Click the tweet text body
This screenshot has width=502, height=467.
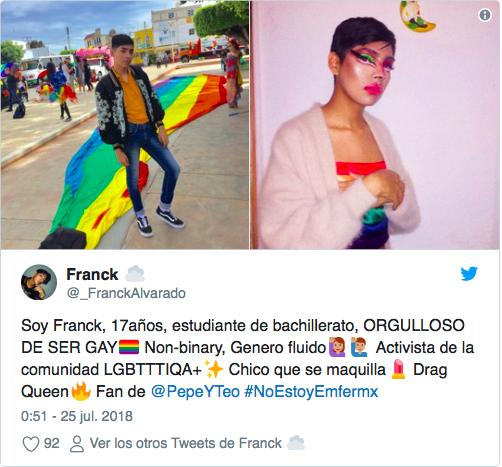tap(247, 358)
